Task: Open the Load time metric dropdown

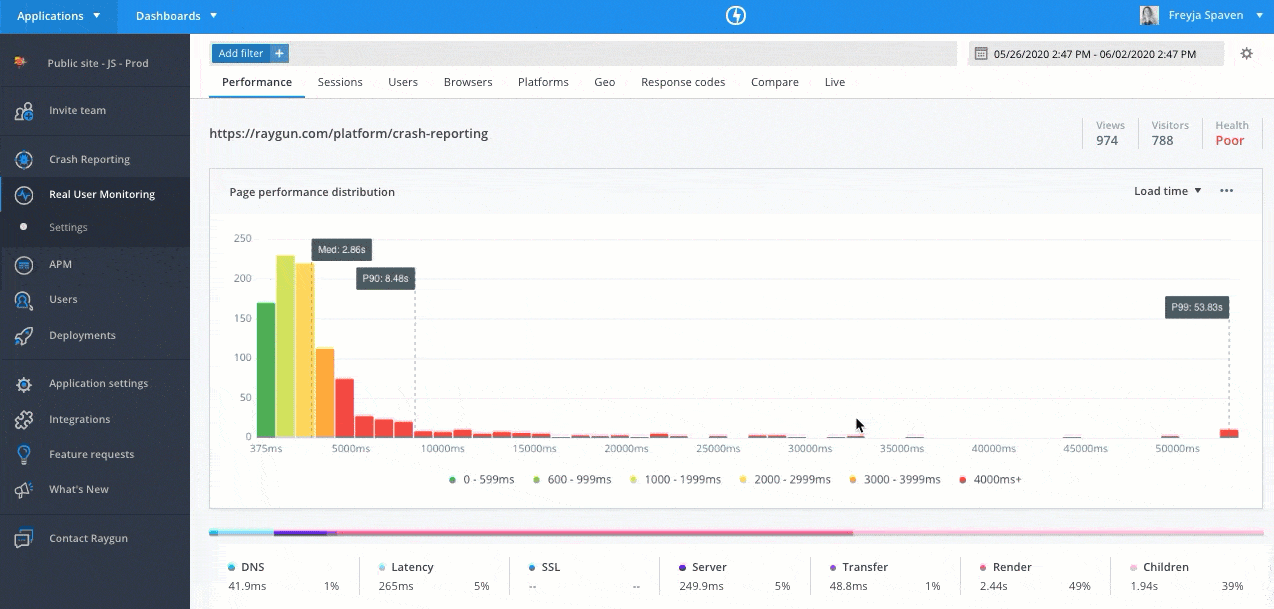Action: click(1168, 191)
